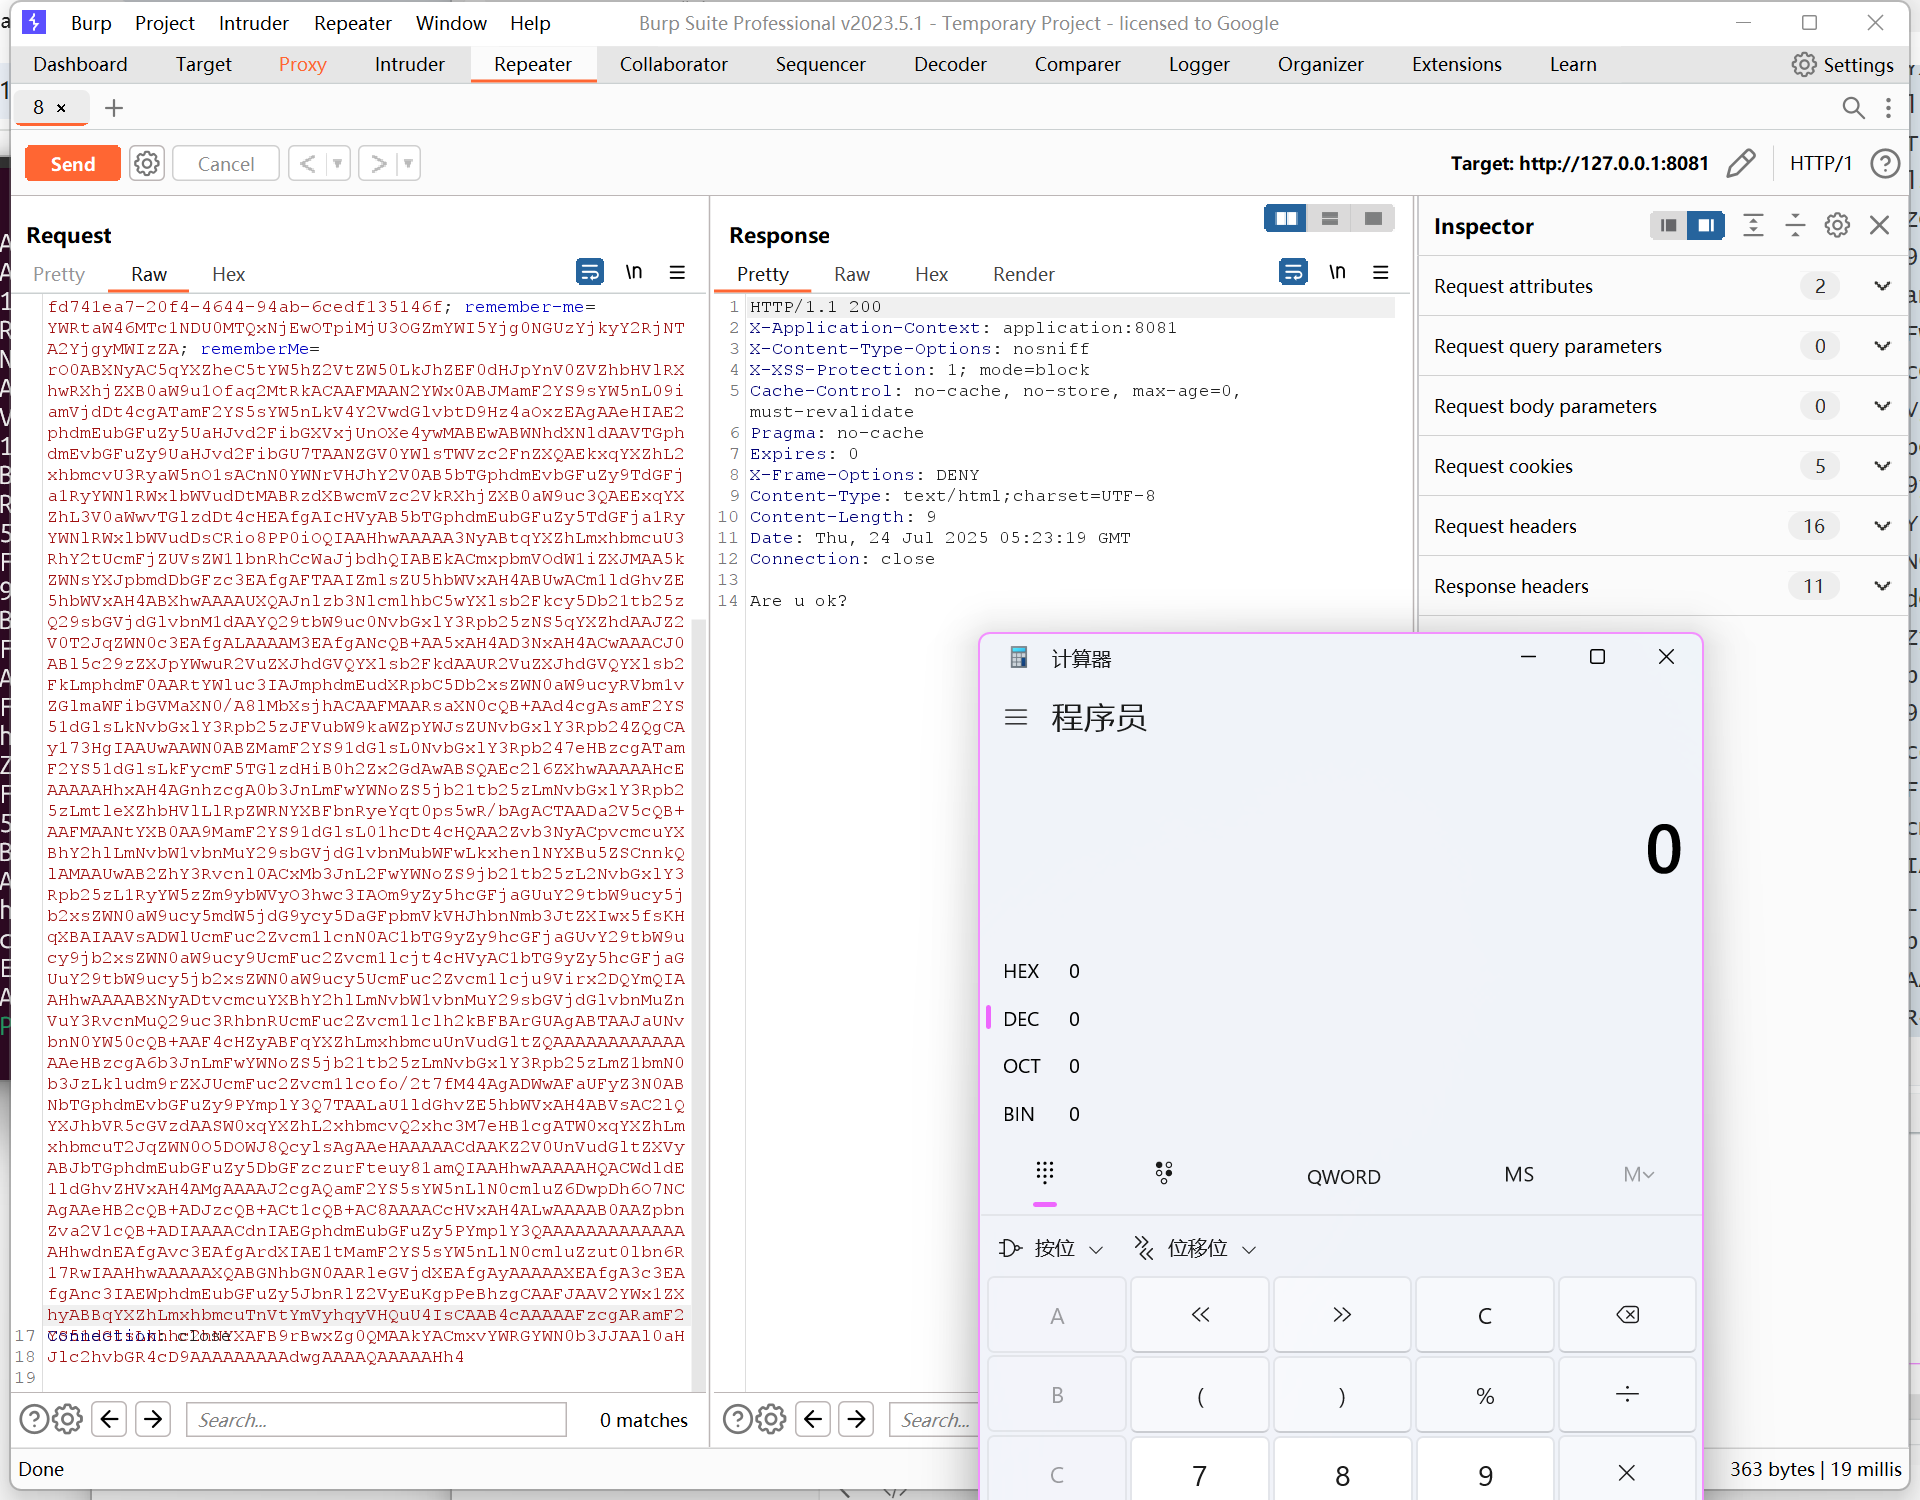The image size is (1920, 1500).
Task: Select side-by-side request/response layout toggle
Action: [x=1286, y=218]
